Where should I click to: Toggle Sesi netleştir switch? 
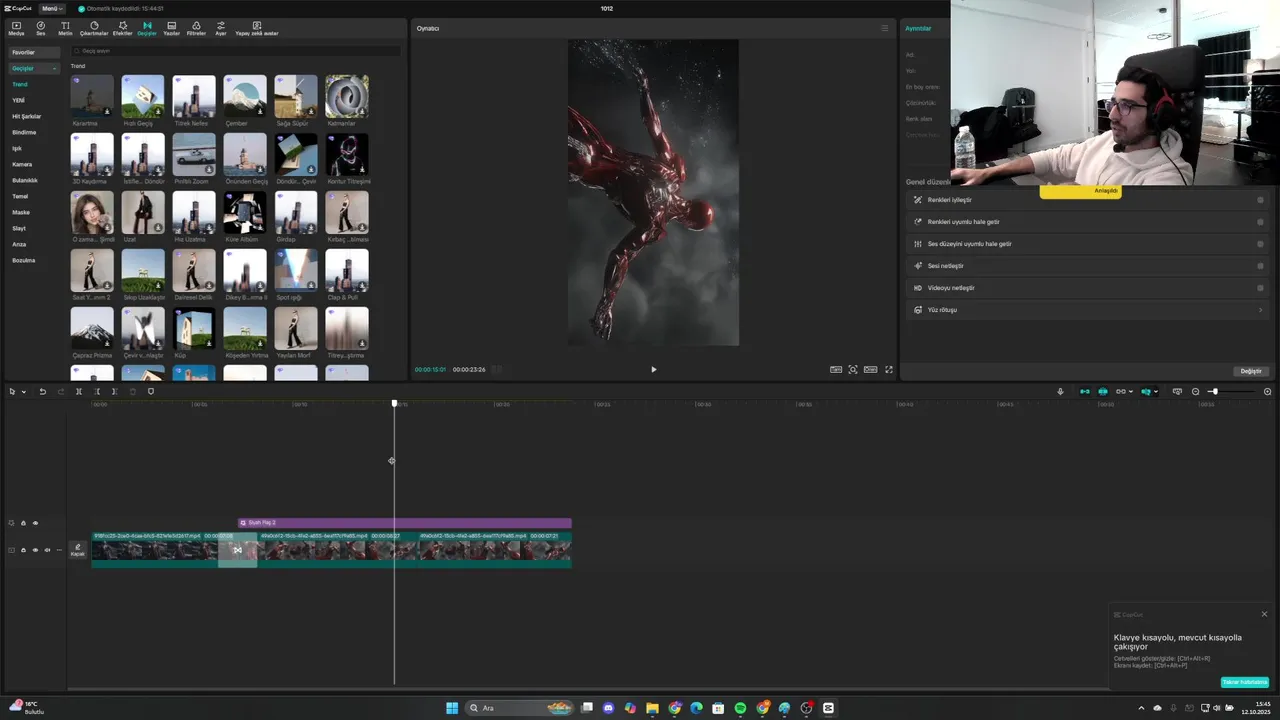tap(1260, 266)
